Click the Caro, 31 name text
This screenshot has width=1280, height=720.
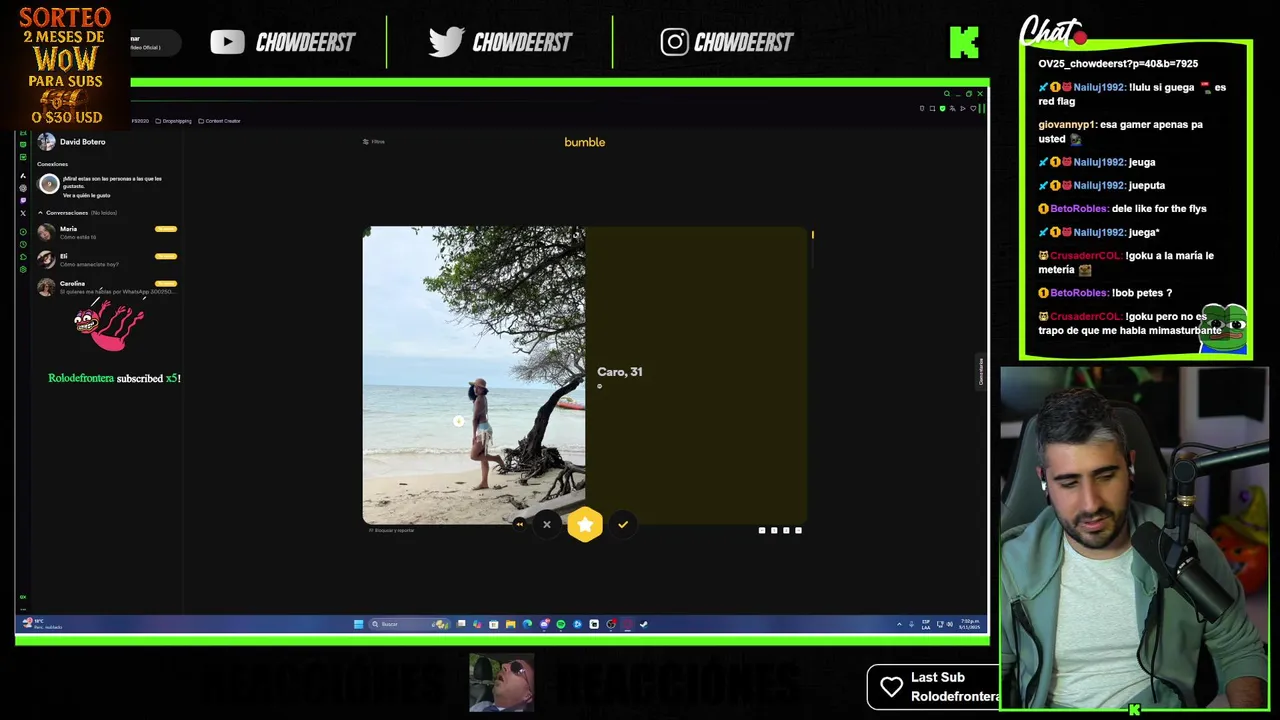coord(620,372)
